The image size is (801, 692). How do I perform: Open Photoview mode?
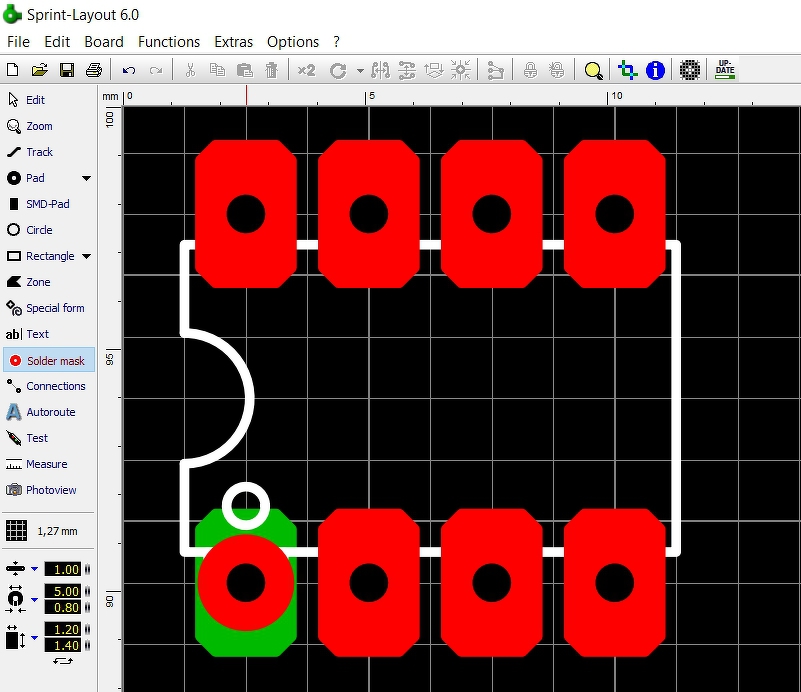pos(49,490)
